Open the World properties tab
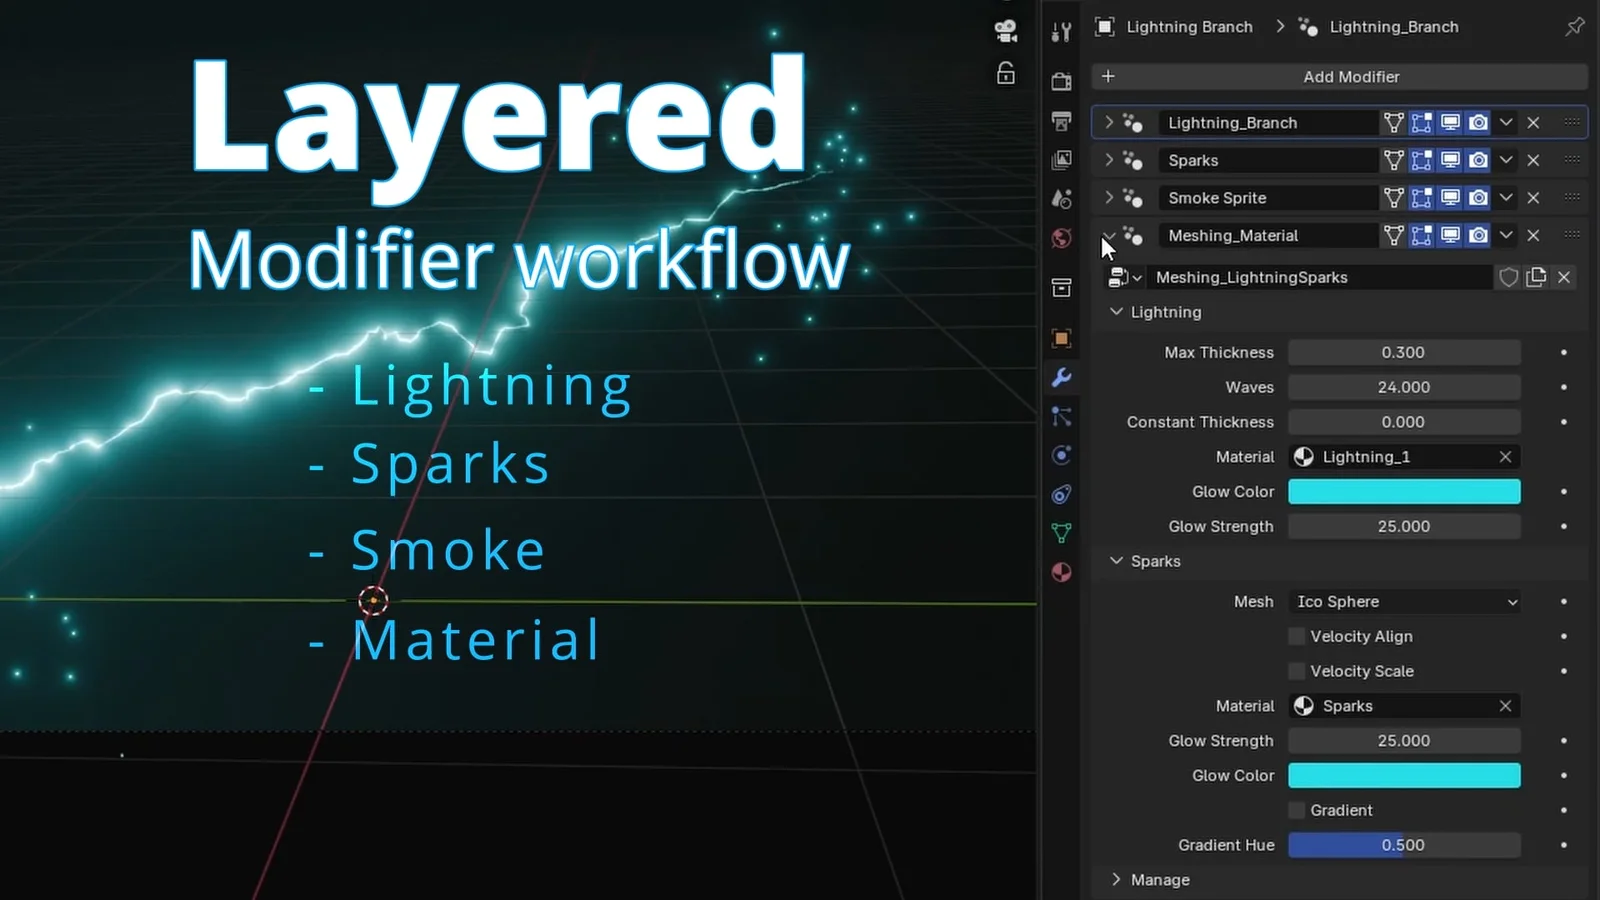1600x900 pixels. (1061, 238)
